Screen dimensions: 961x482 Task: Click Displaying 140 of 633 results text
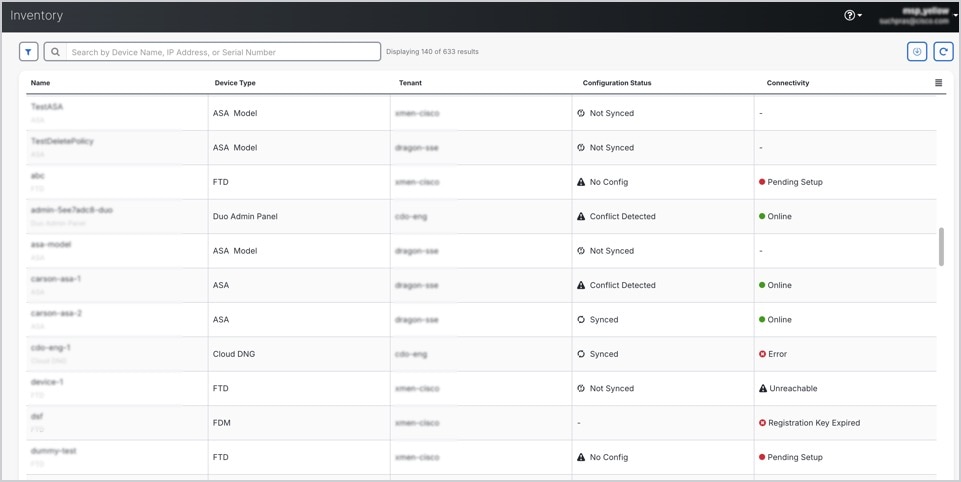(x=432, y=52)
